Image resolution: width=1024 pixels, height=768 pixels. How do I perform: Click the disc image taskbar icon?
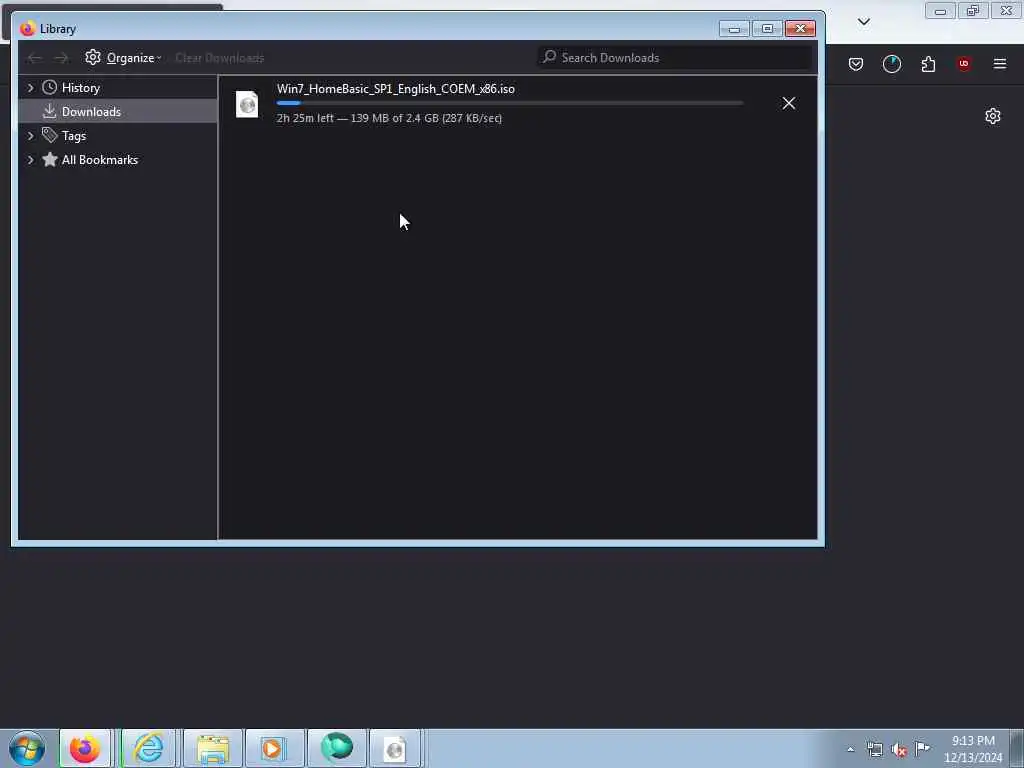point(395,748)
